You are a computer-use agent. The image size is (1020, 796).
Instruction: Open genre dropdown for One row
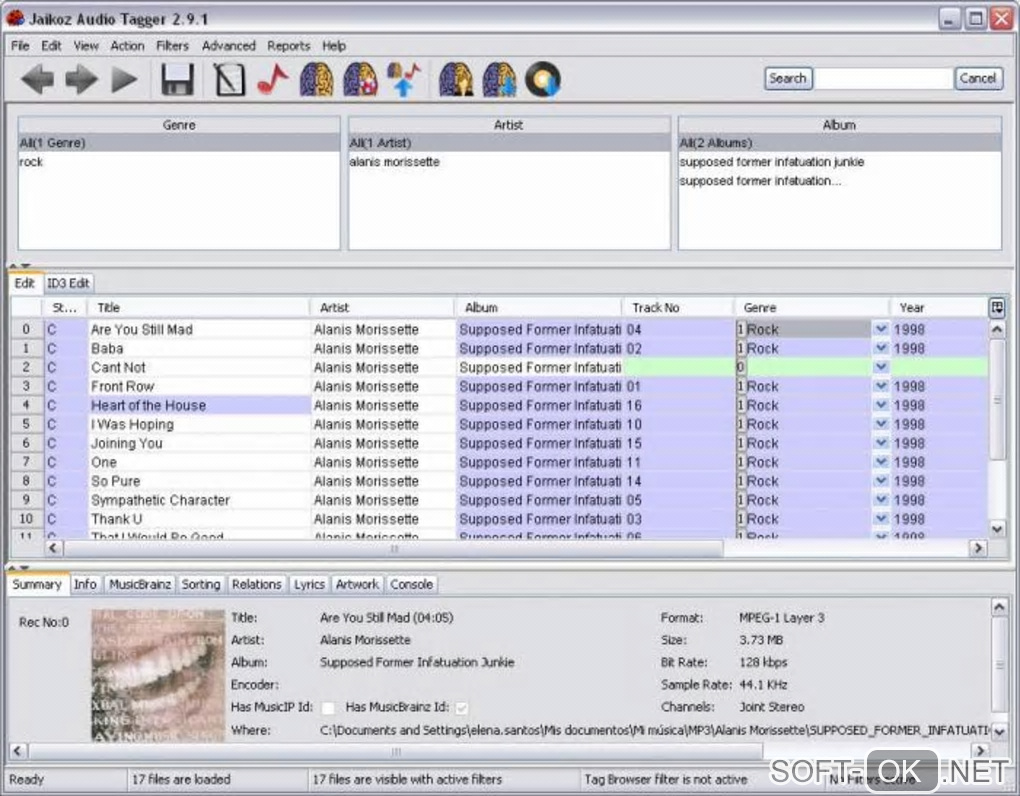[881, 462]
